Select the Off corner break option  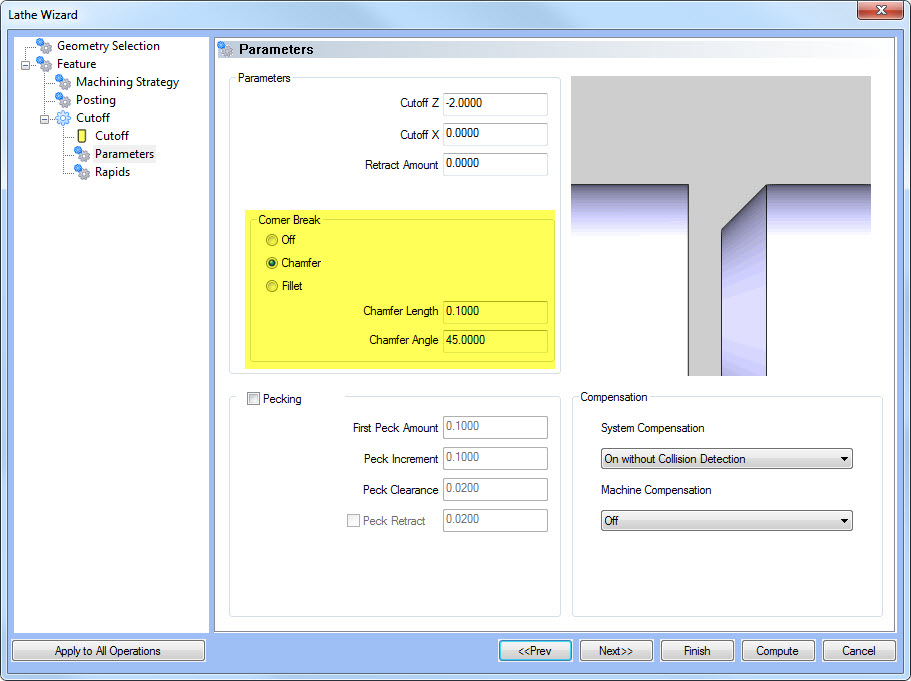coord(272,240)
